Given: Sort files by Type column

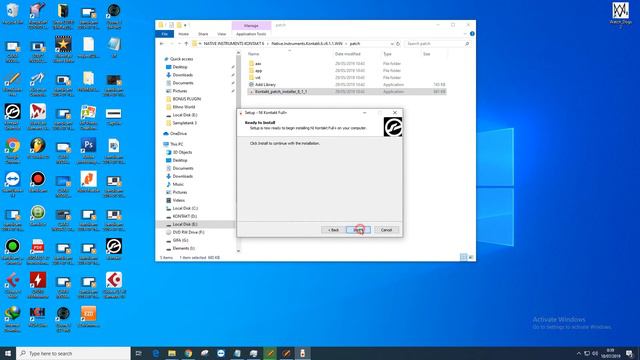Looking at the screenshot, I should coord(387,54).
